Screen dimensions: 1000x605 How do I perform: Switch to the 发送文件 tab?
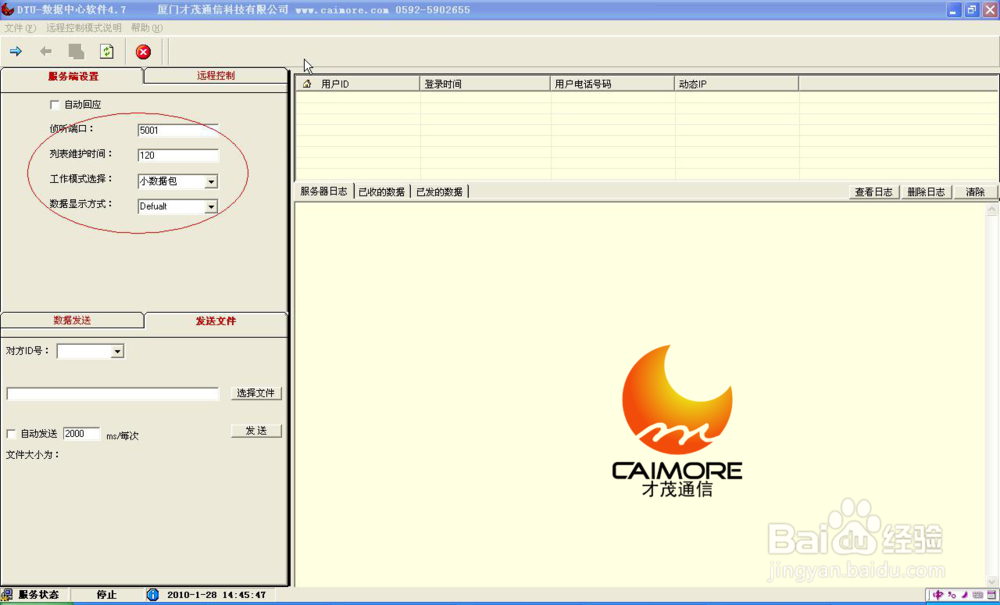(x=216, y=321)
